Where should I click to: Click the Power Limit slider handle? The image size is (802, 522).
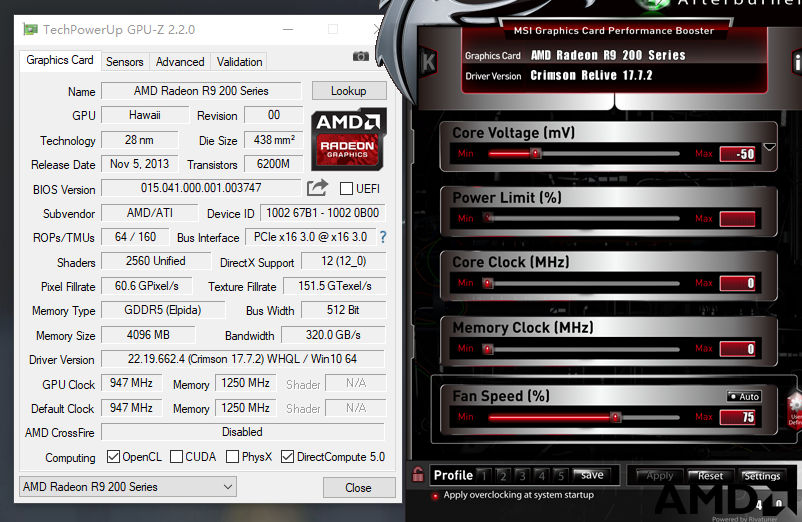pyautogui.click(x=488, y=218)
